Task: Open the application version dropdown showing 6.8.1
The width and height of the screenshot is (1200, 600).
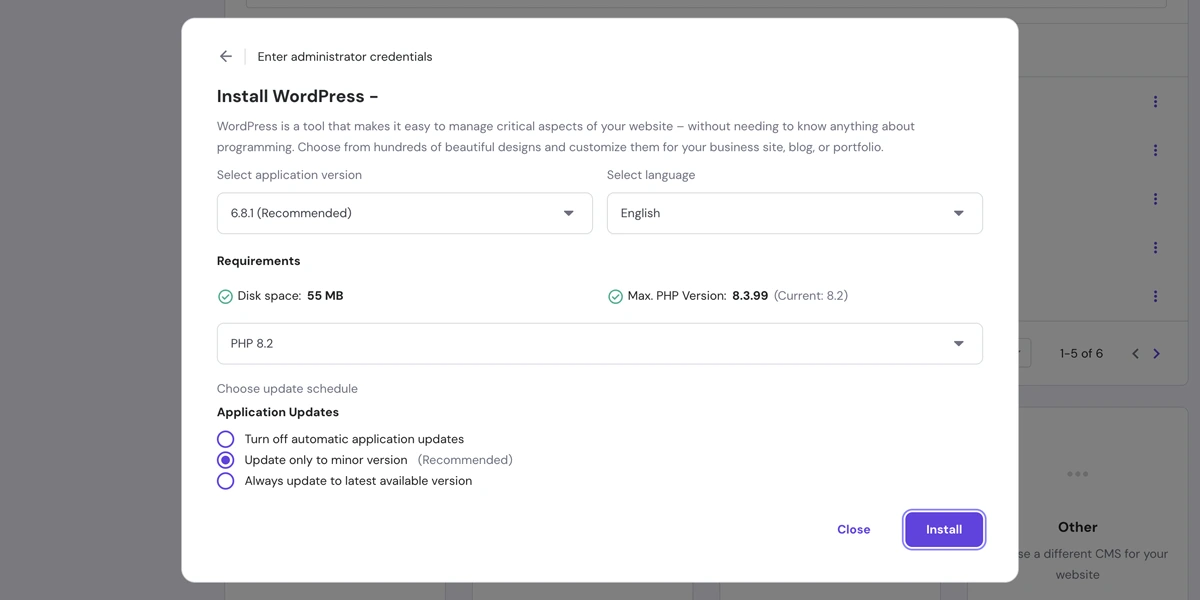Action: [x=405, y=213]
